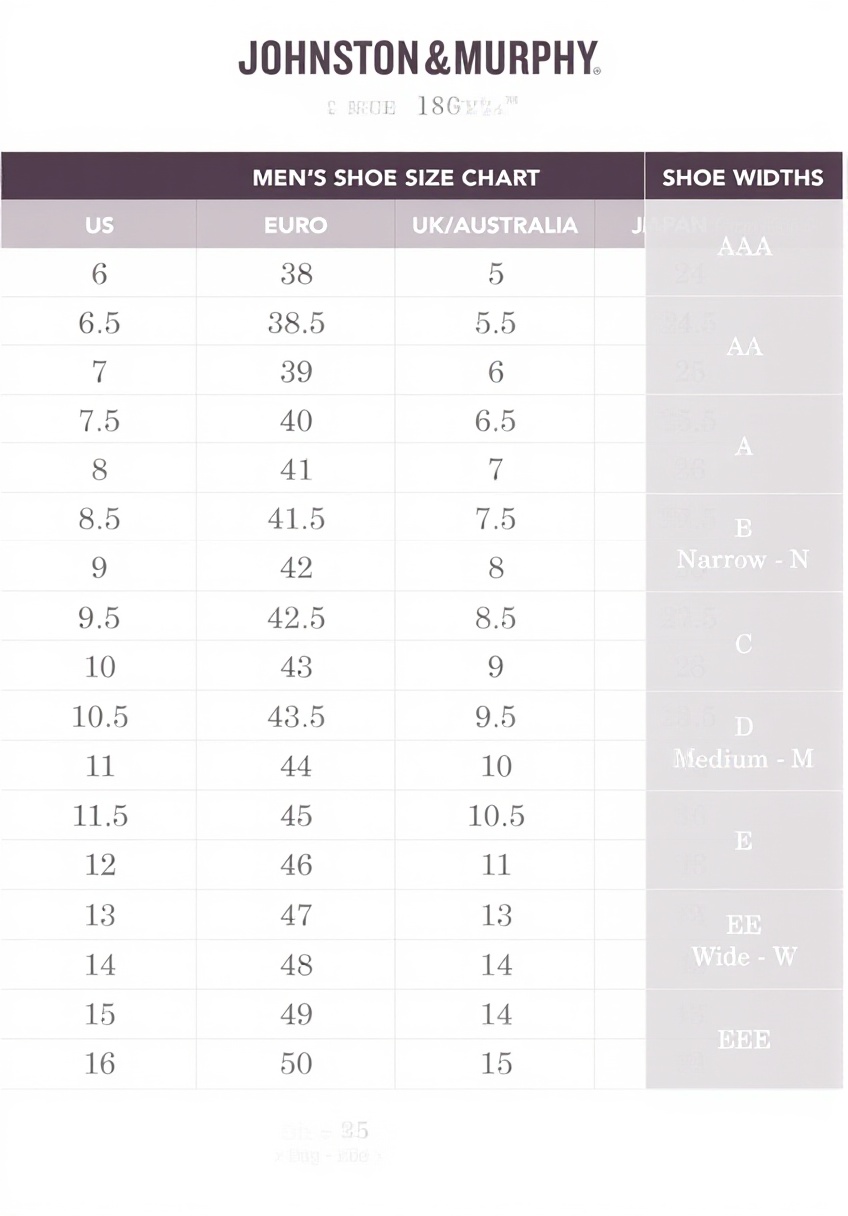Image resolution: width=848 pixels, height=1216 pixels.
Task: Click the EURO column header
Action: pyautogui.click(x=296, y=225)
